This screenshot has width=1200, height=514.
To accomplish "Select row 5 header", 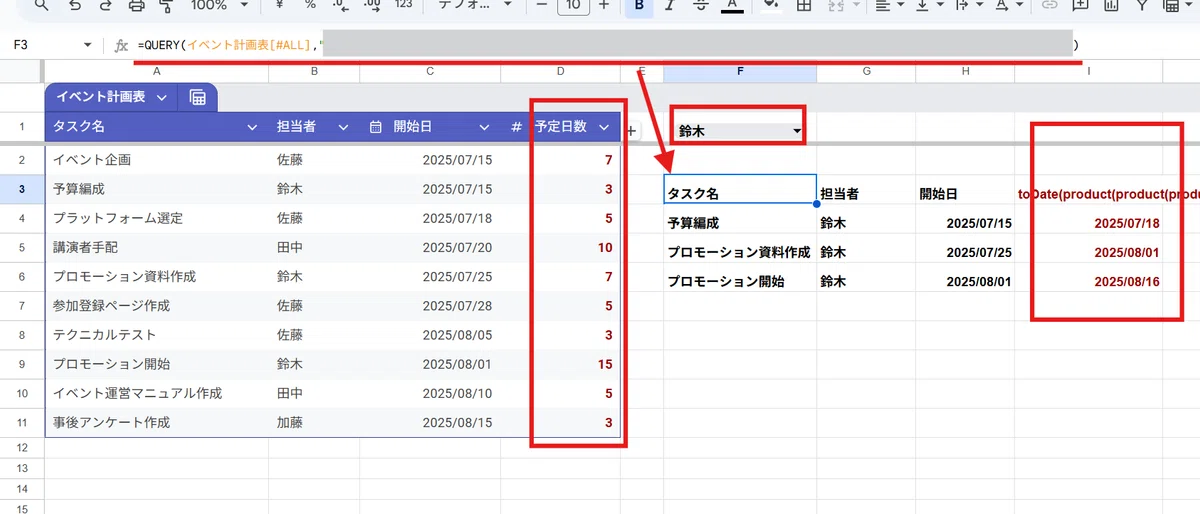I will 21,247.
